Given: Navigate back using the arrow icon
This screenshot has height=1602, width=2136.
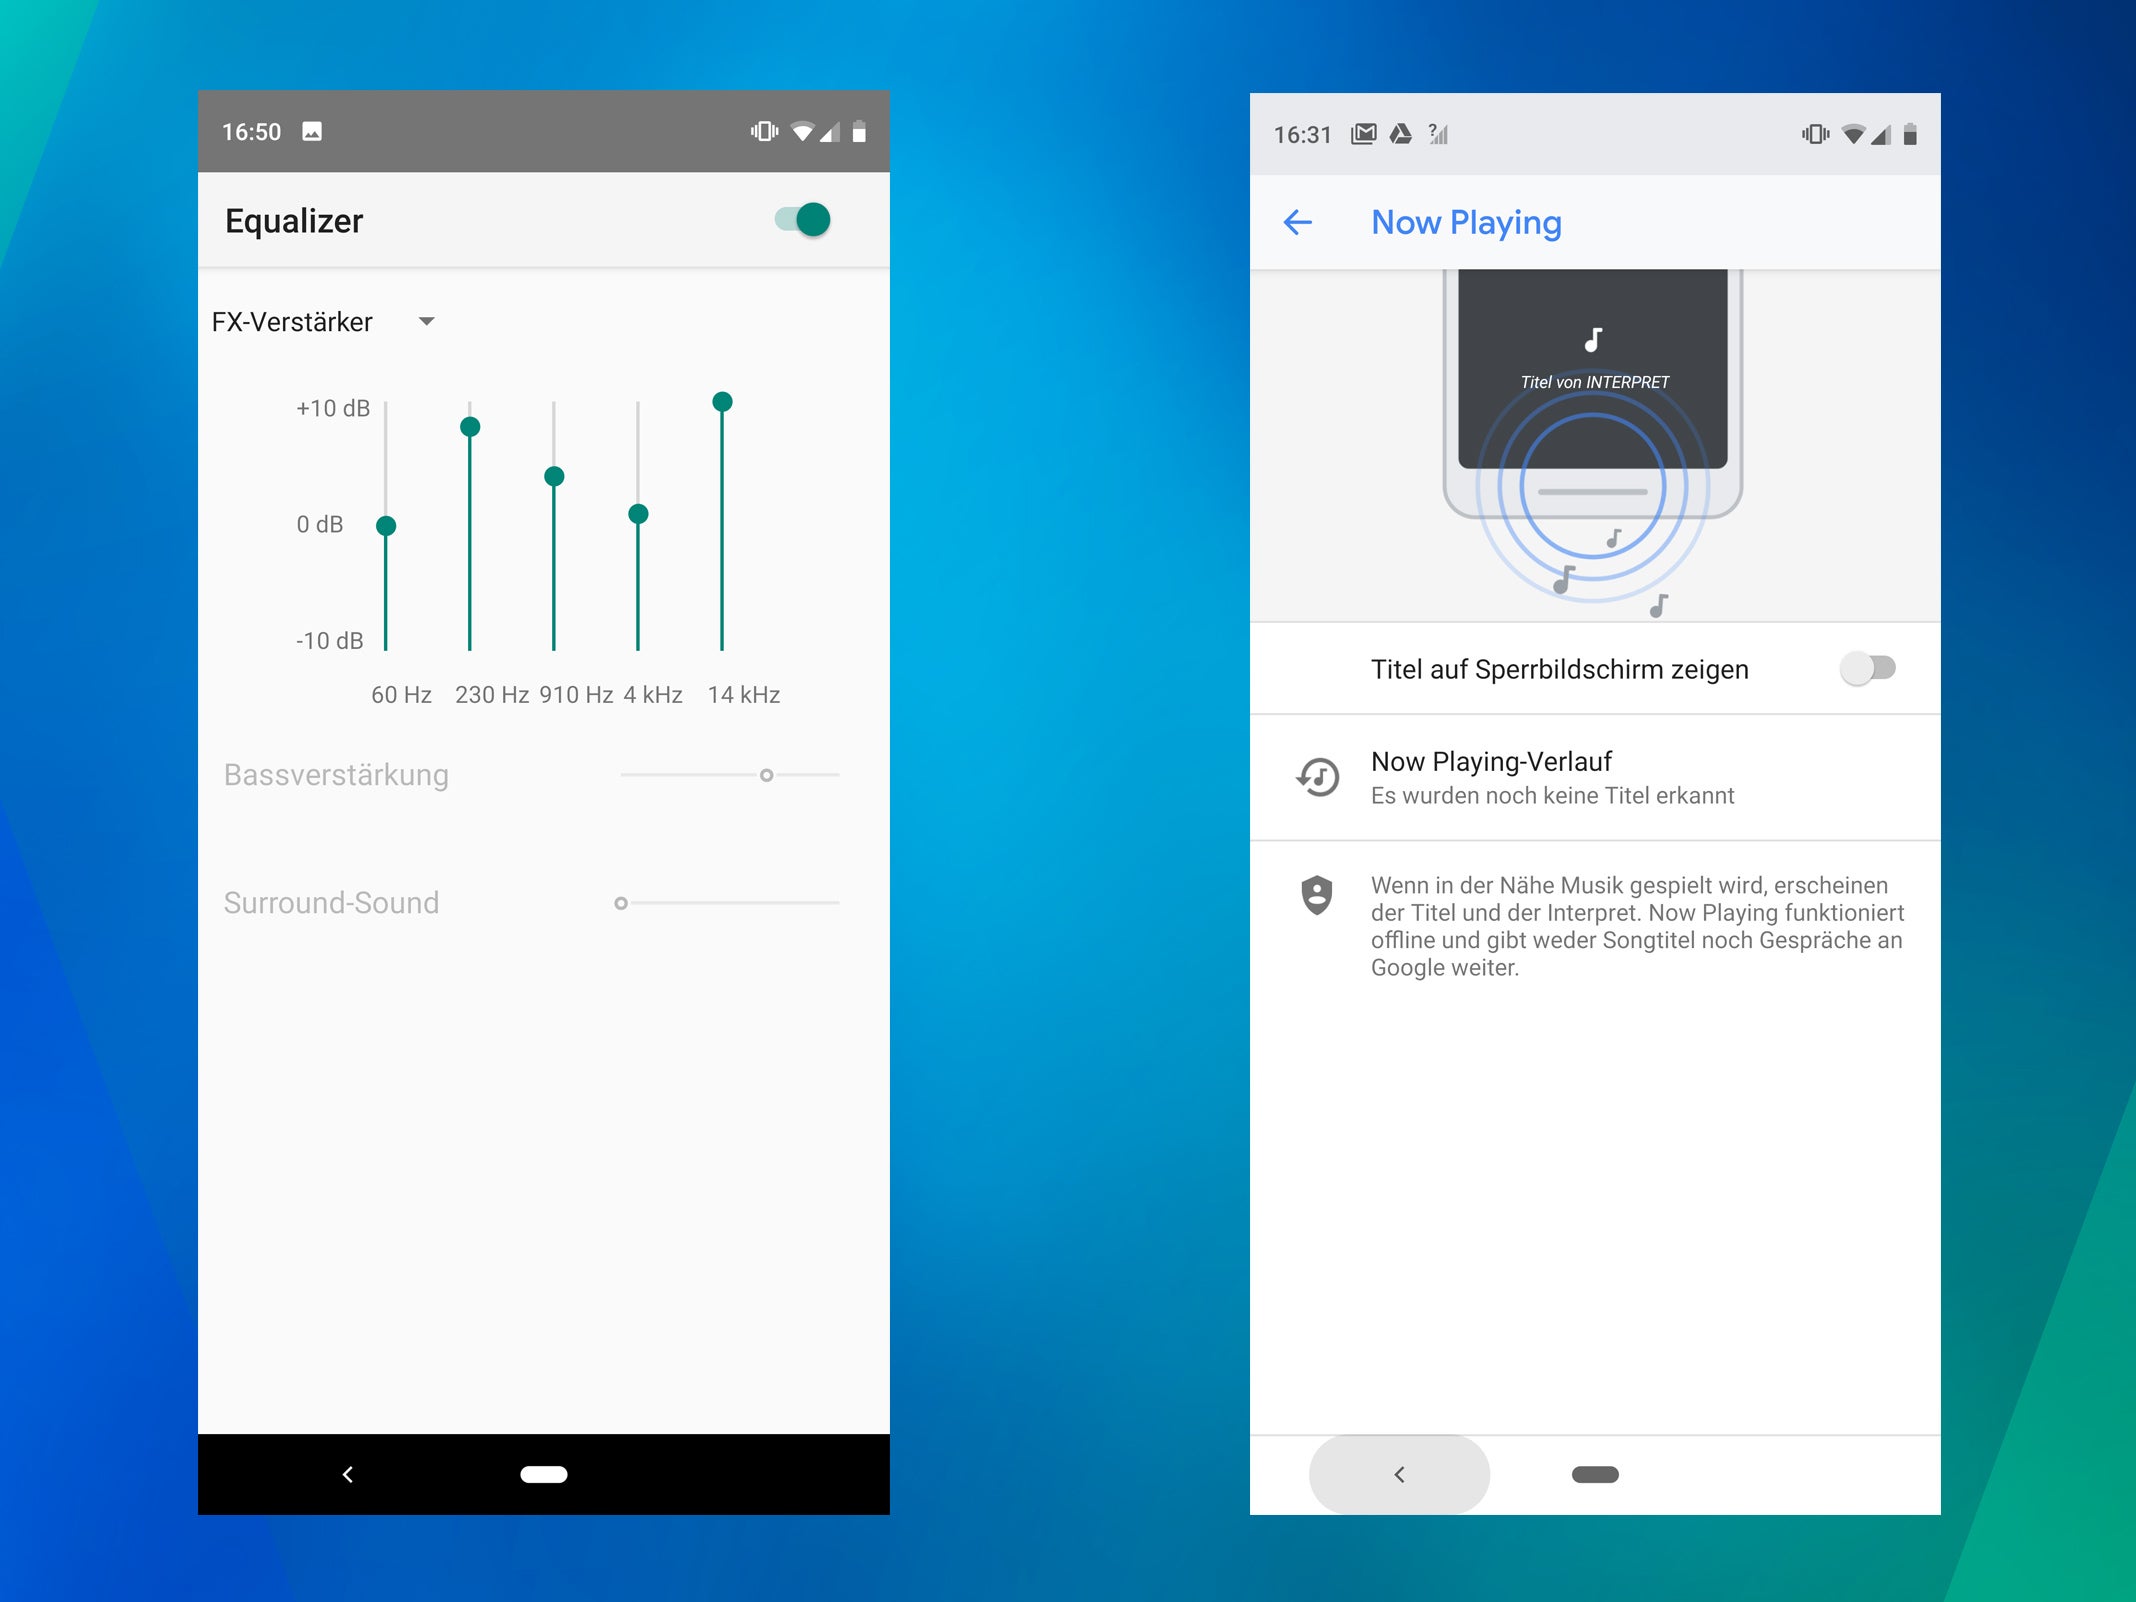Looking at the screenshot, I should pos(1303,220).
